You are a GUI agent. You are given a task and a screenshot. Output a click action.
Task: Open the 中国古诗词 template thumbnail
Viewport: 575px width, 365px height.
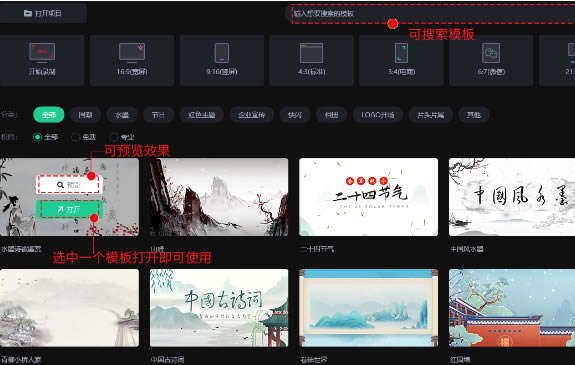(219, 308)
